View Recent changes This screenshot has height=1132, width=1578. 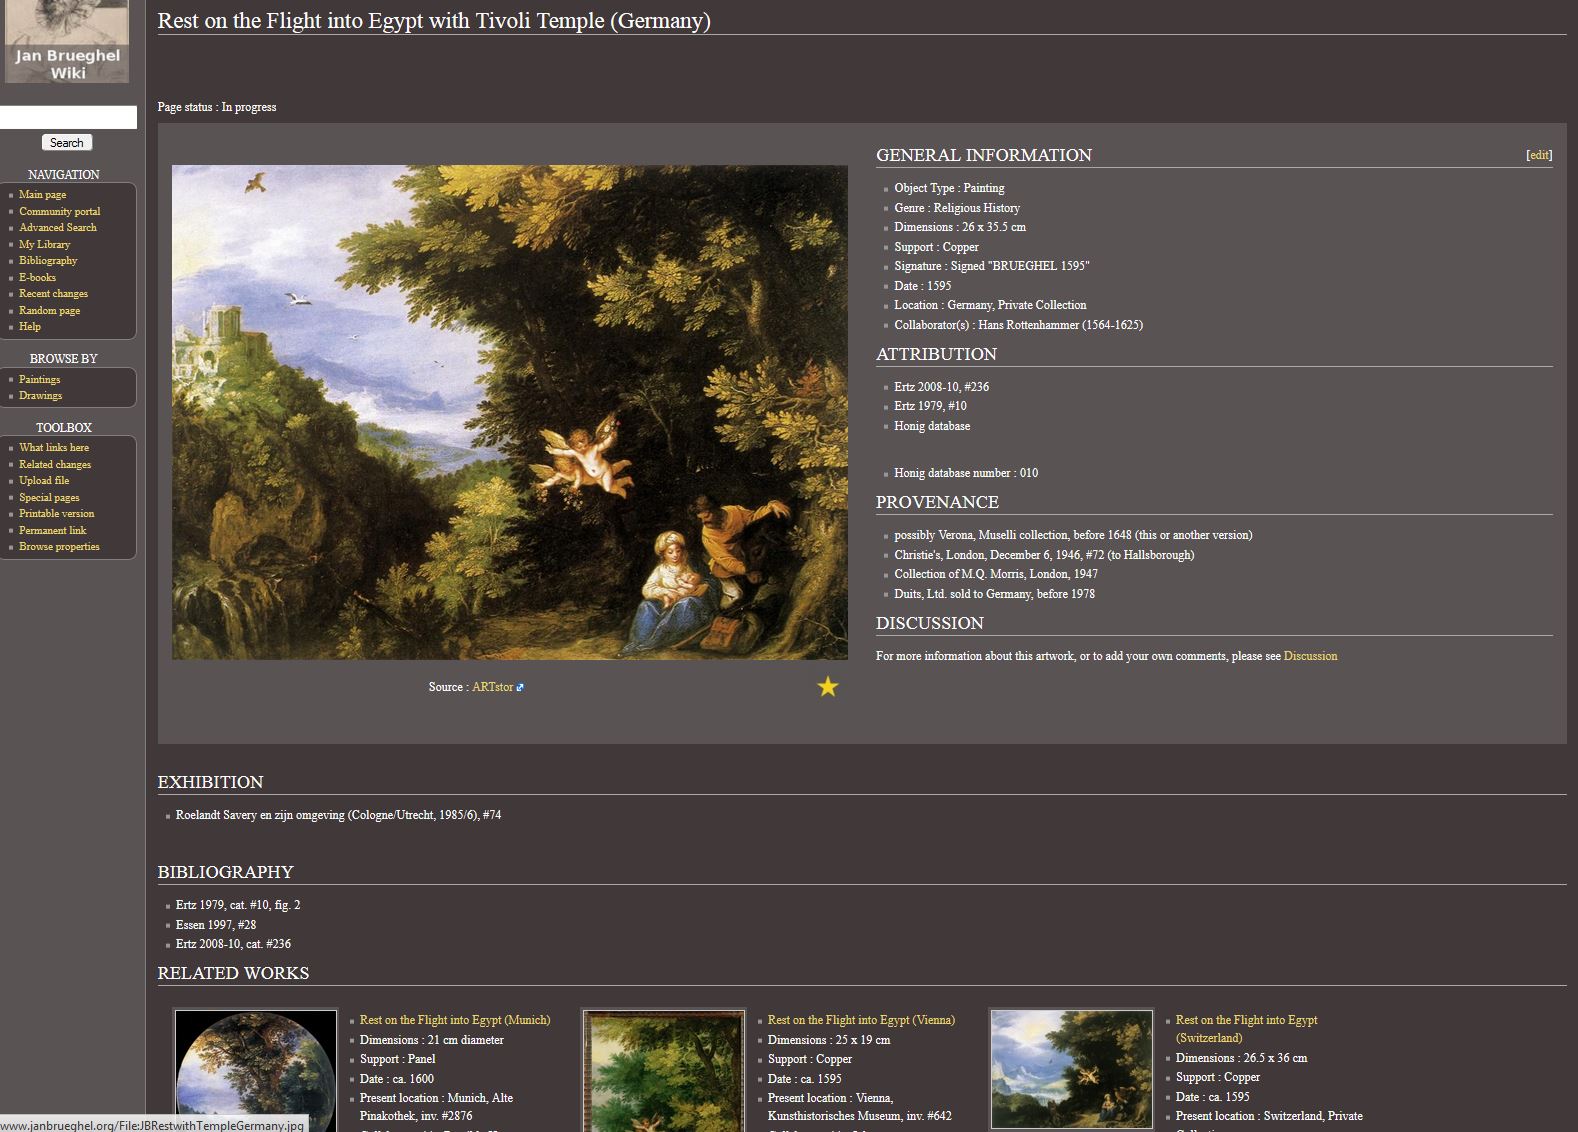click(53, 294)
